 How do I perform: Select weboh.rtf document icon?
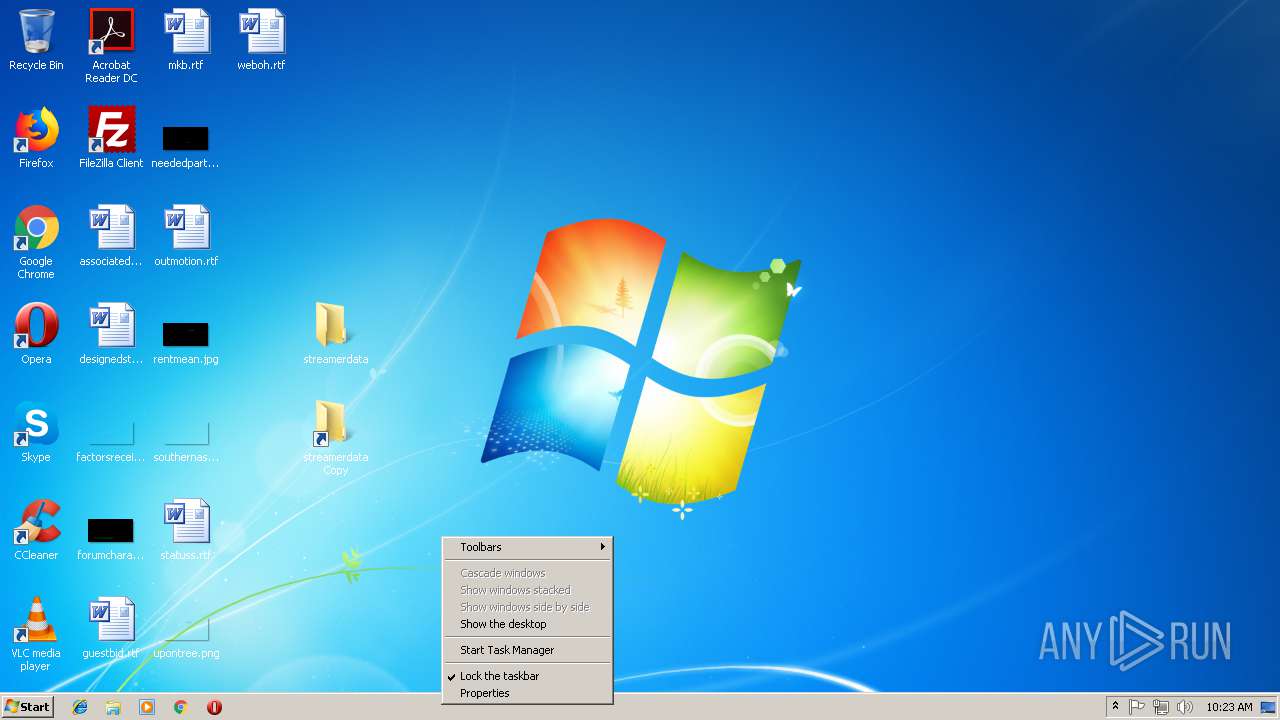click(261, 40)
